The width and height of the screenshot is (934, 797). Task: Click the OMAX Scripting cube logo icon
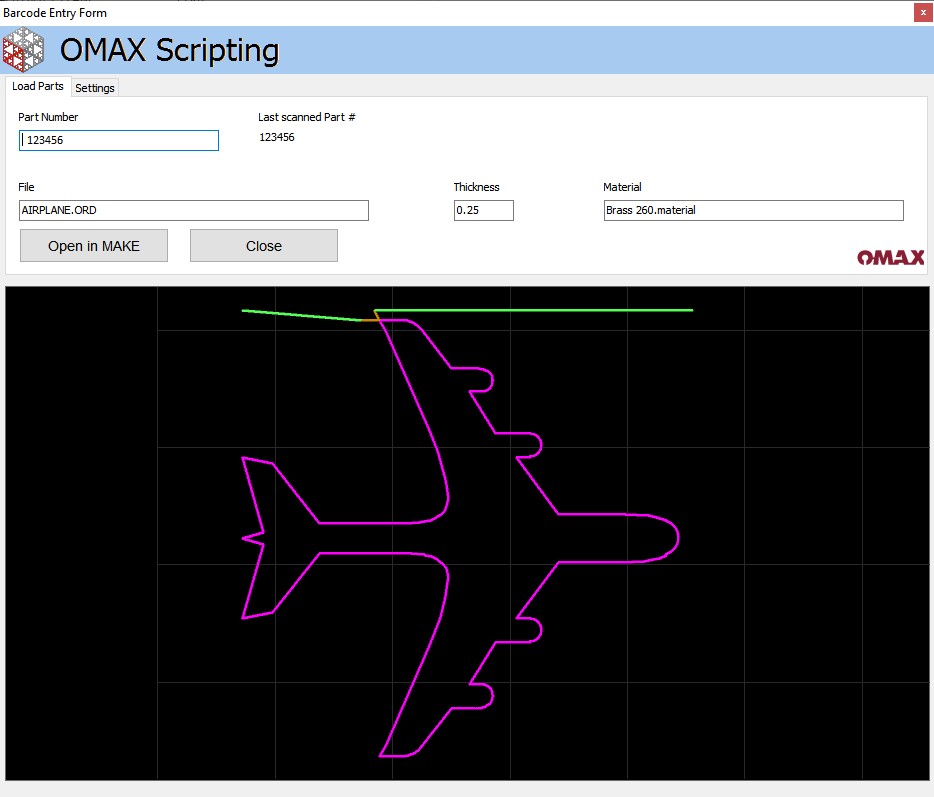pyautogui.click(x=23, y=49)
